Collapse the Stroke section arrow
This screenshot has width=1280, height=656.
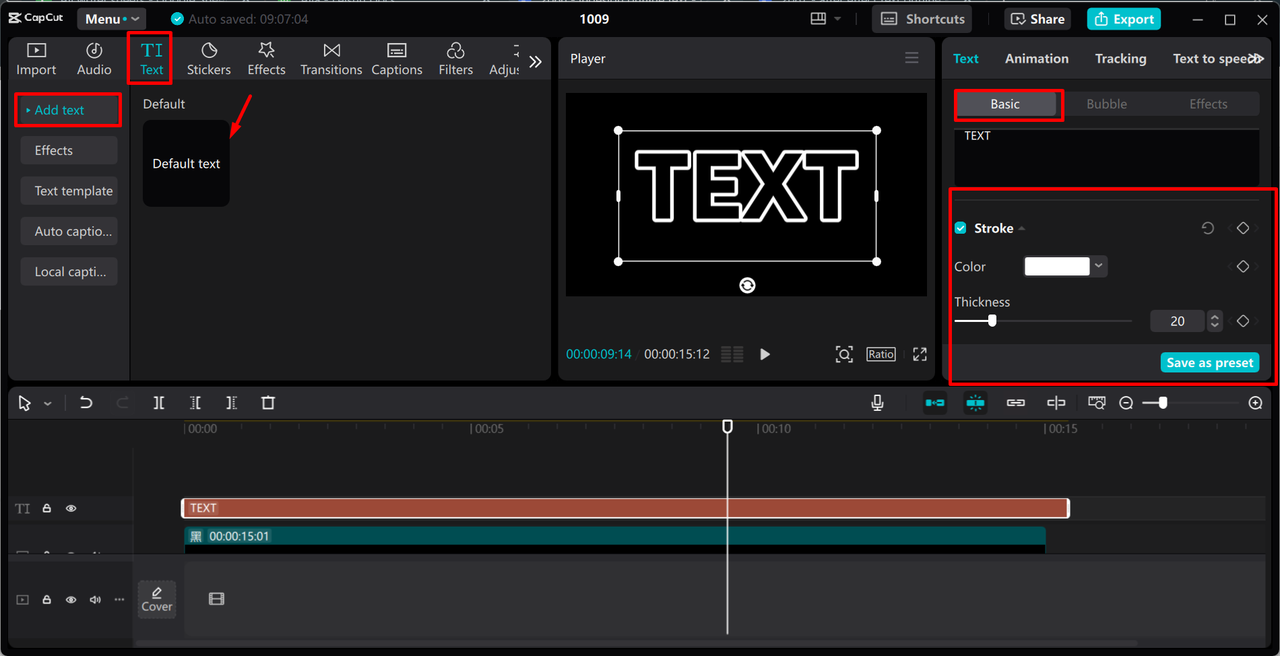(x=1021, y=229)
